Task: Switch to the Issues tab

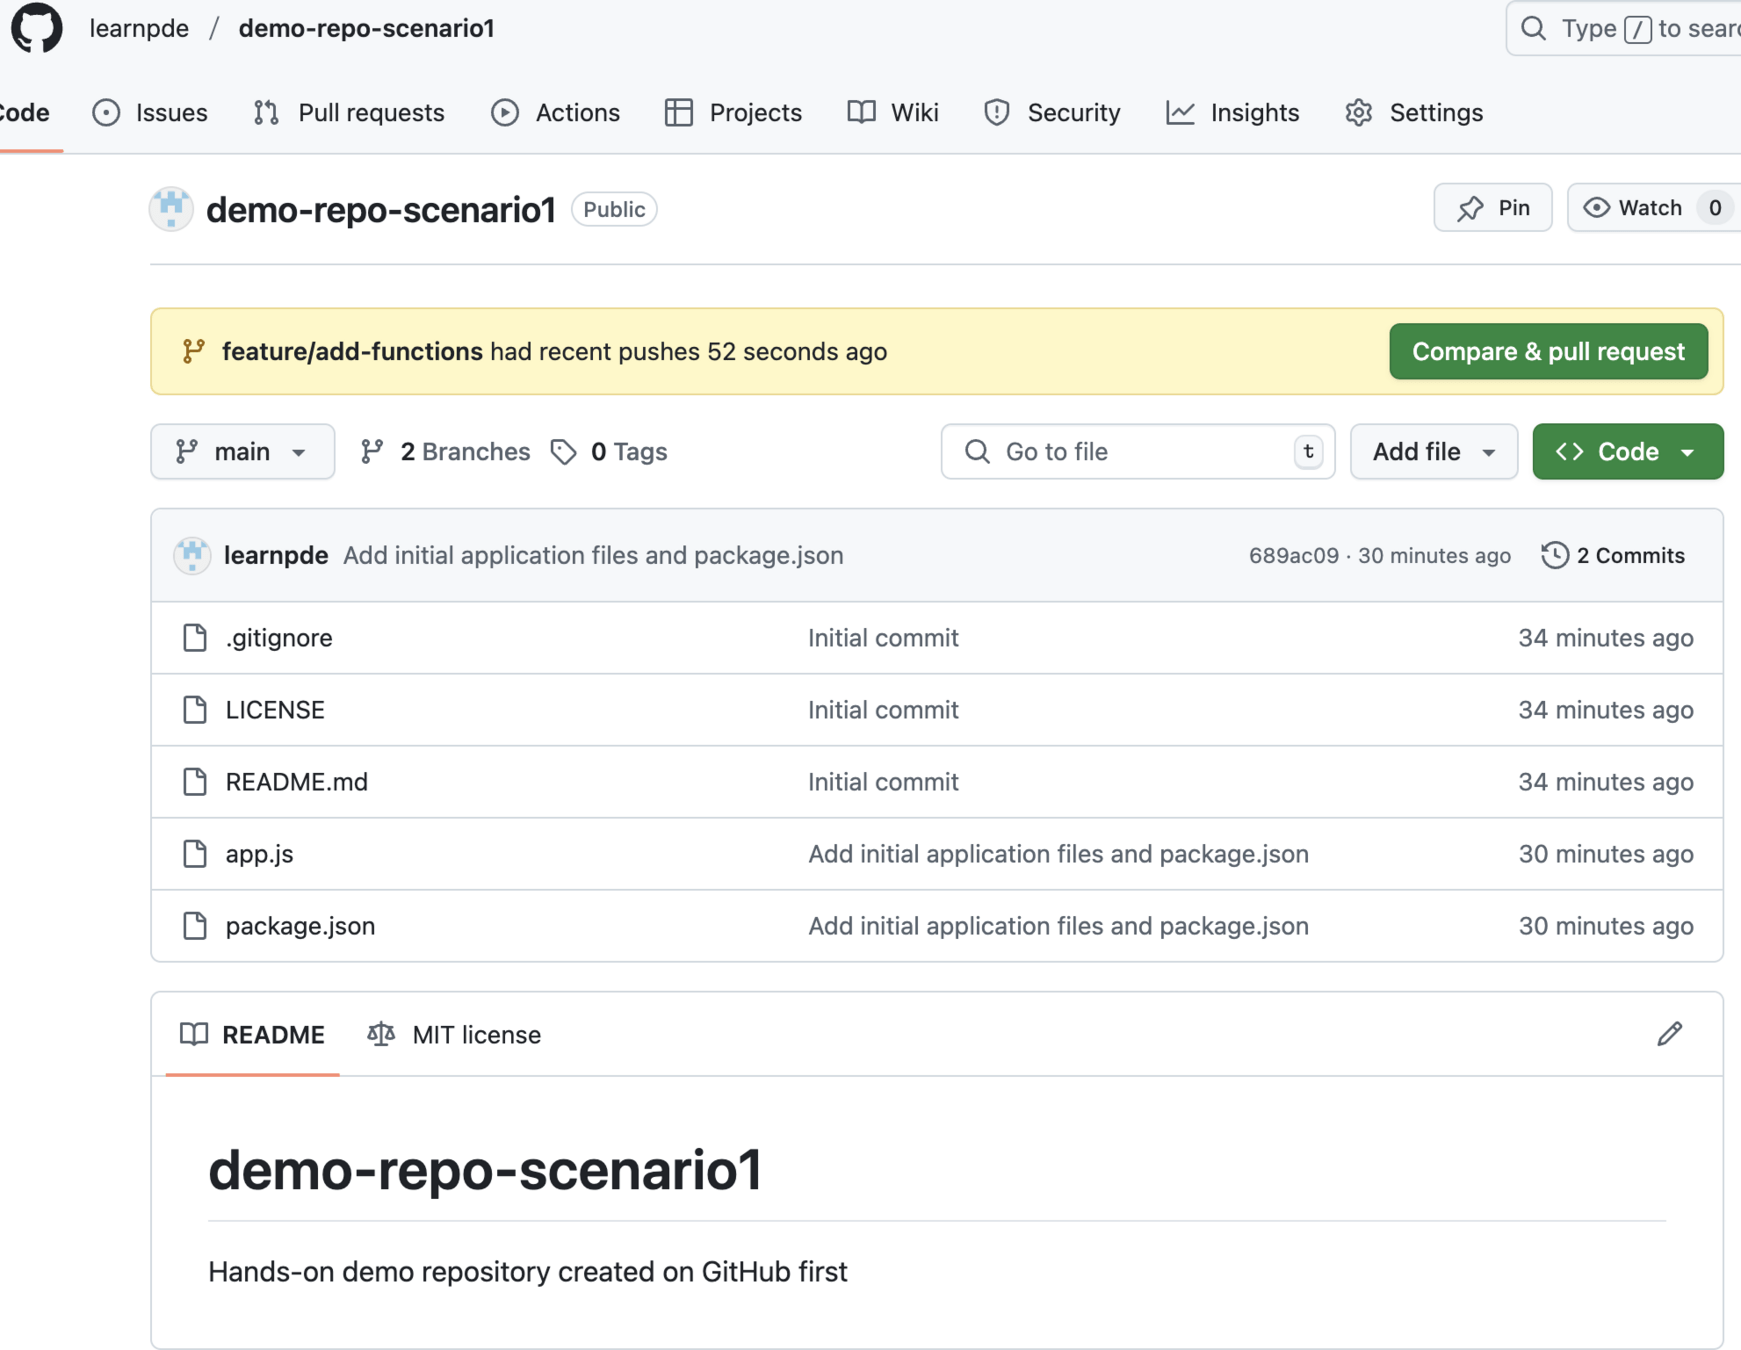Action: (150, 112)
